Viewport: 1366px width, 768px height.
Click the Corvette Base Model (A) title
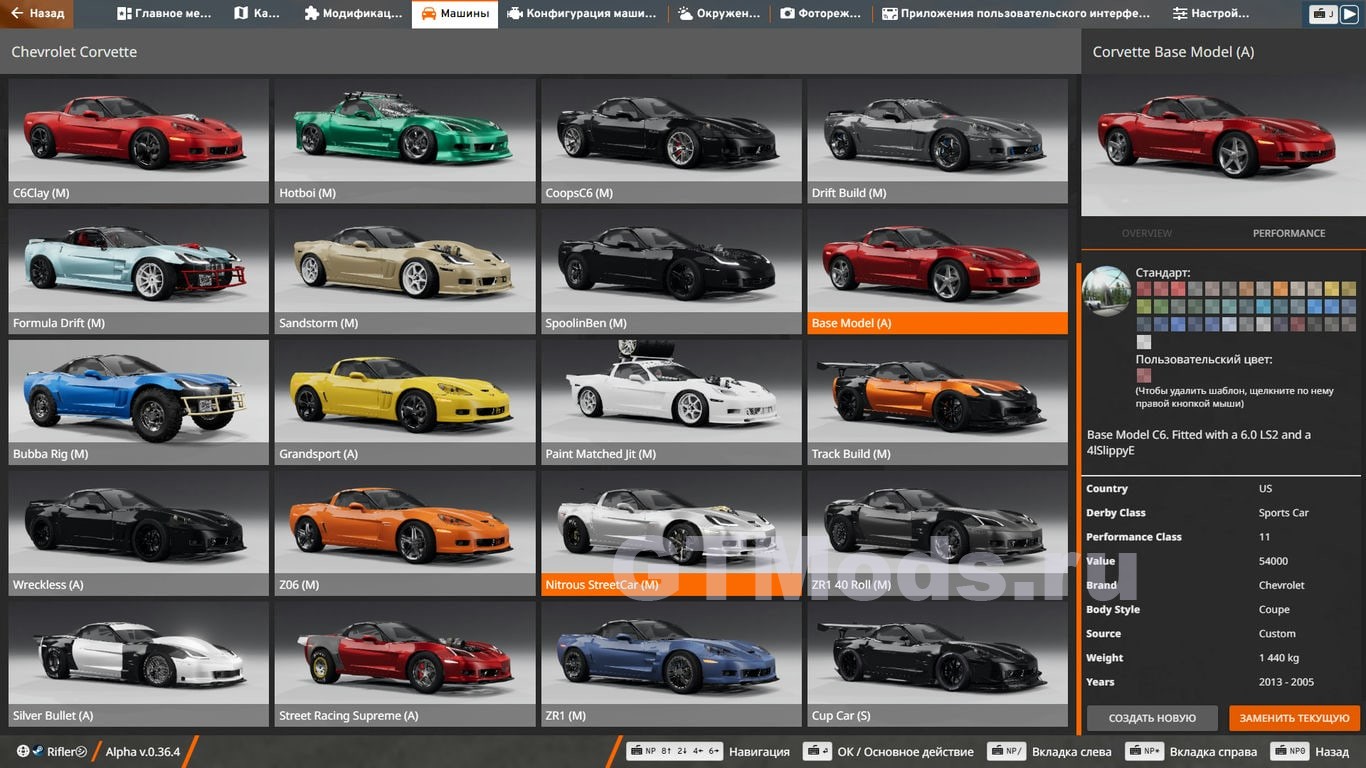(x=1173, y=52)
